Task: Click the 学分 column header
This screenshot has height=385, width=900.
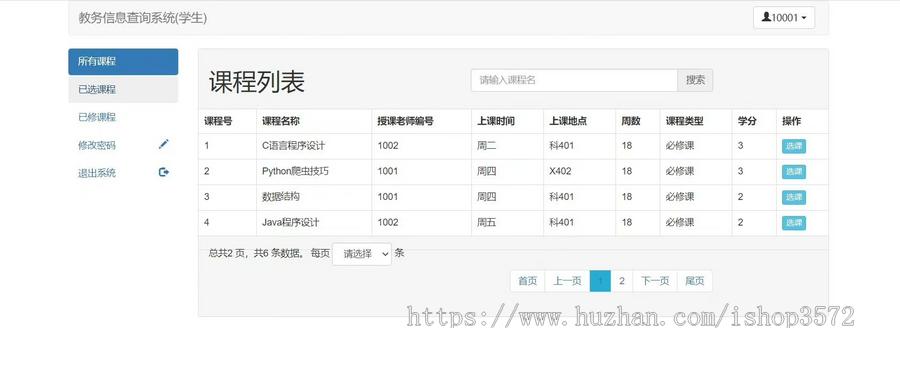Action: [x=747, y=121]
